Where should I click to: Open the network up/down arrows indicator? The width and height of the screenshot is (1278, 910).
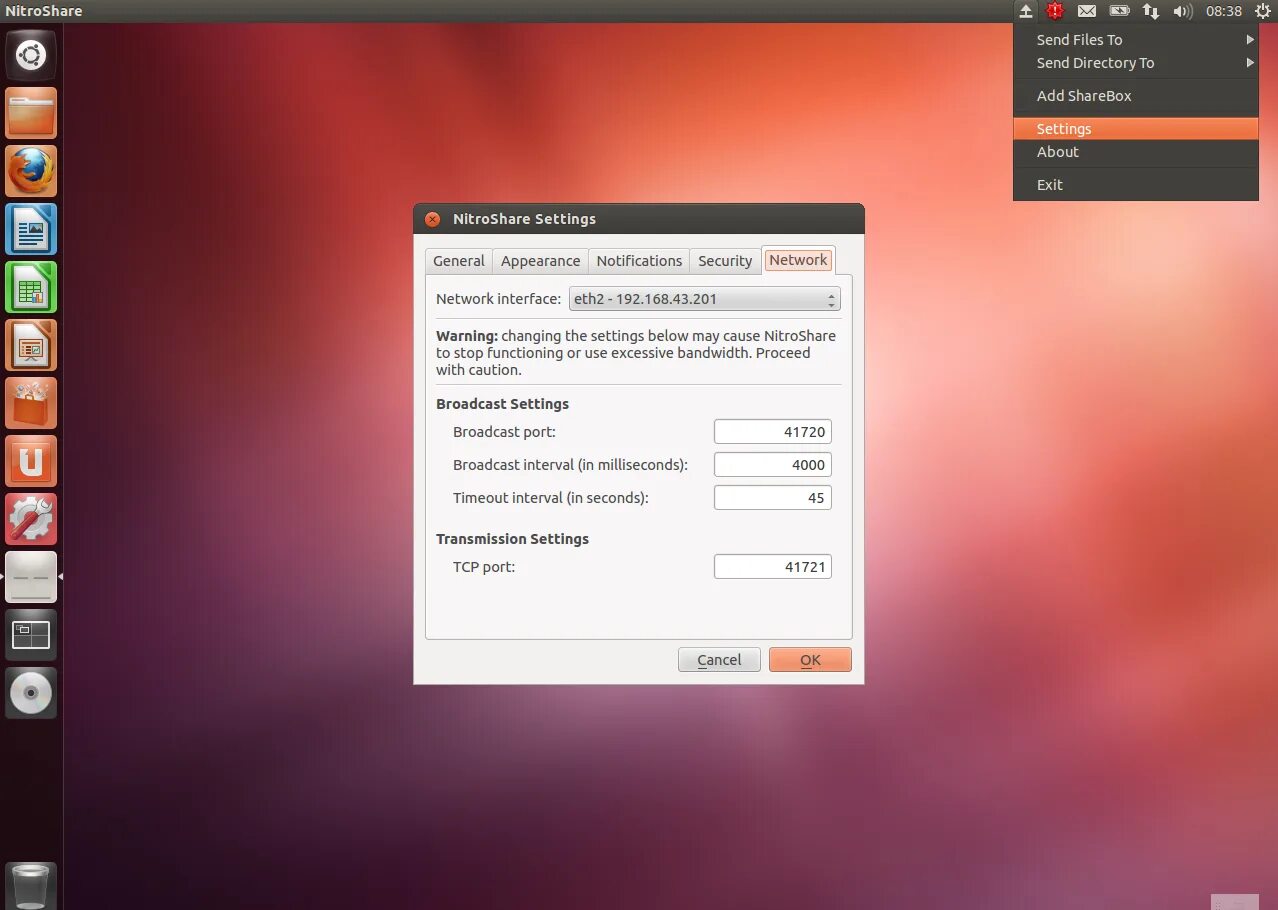point(1151,11)
